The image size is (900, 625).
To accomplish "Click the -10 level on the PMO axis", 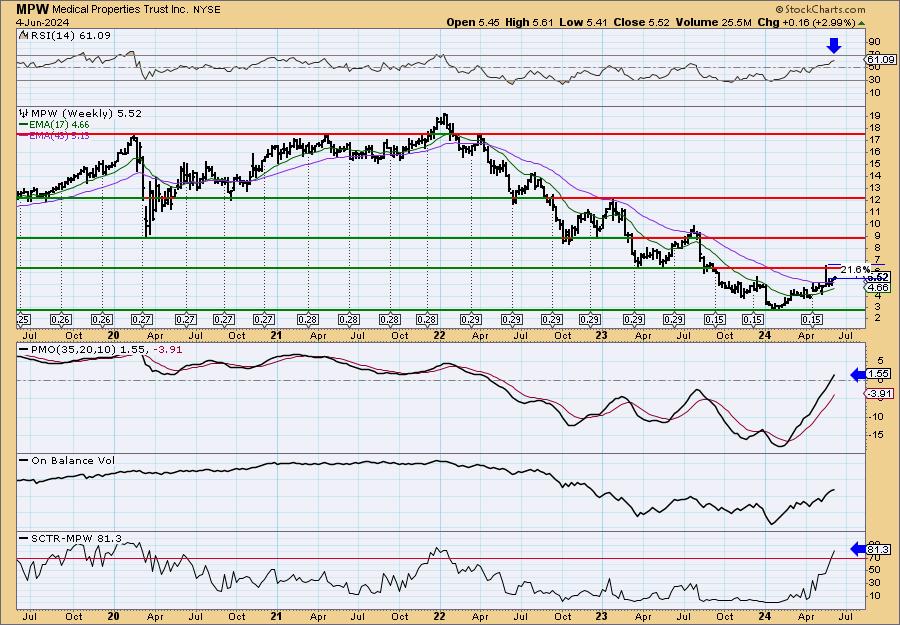I will click(x=875, y=417).
